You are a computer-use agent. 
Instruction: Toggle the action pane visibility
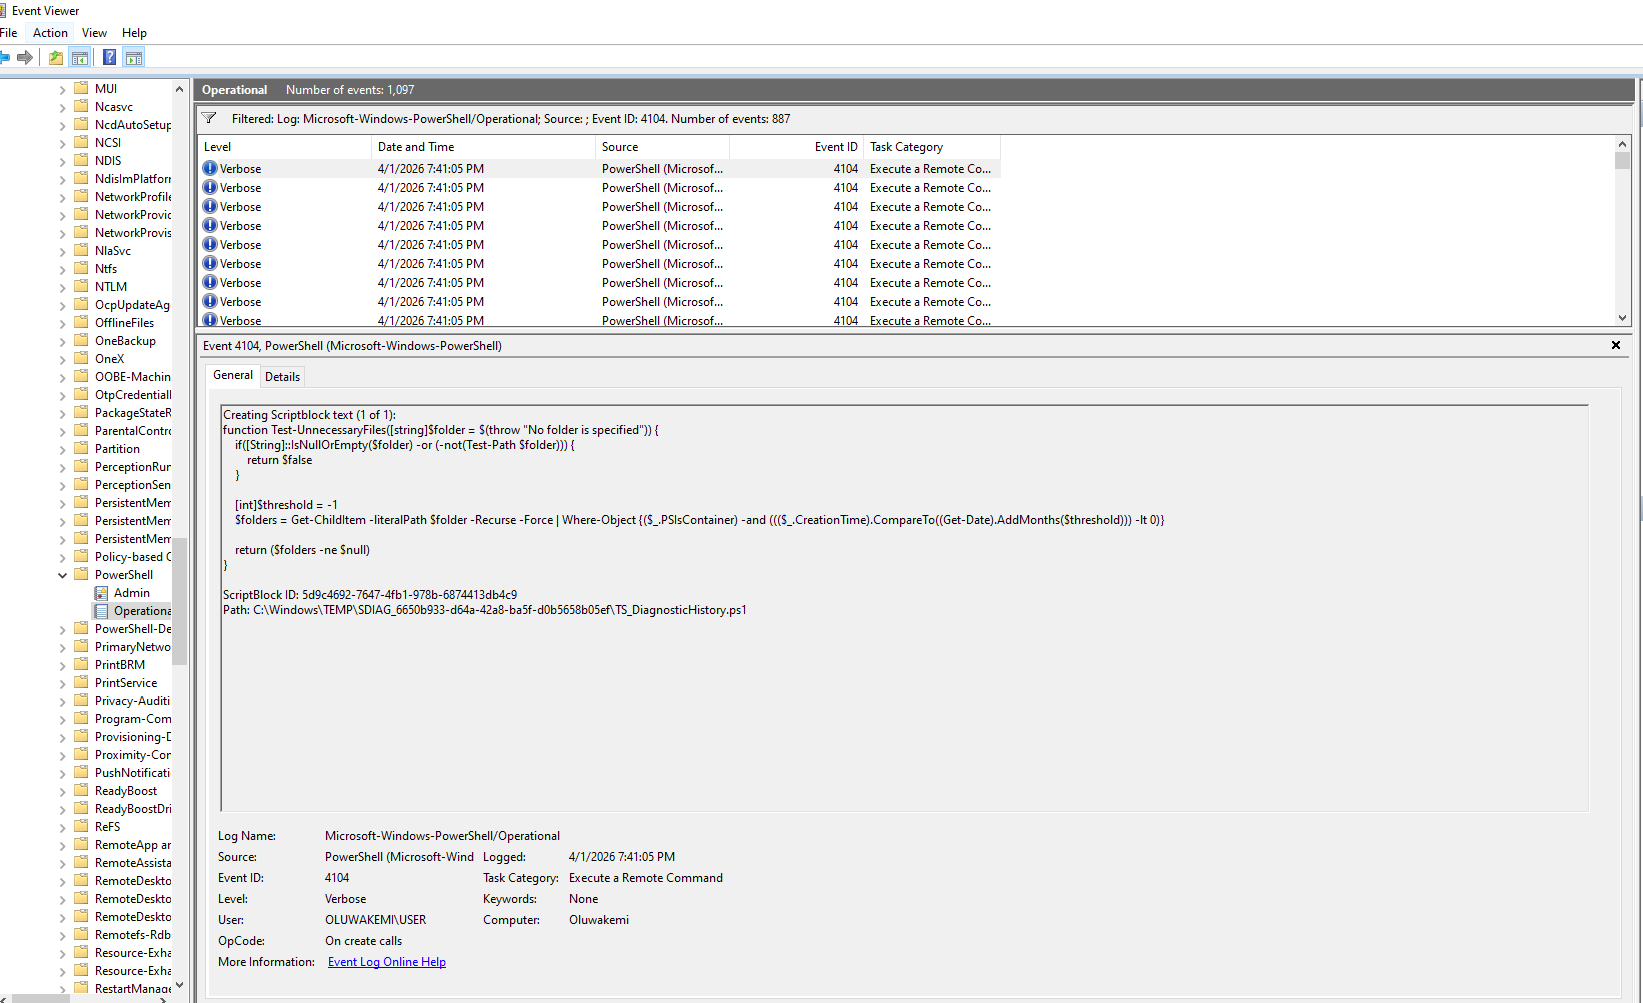[134, 57]
